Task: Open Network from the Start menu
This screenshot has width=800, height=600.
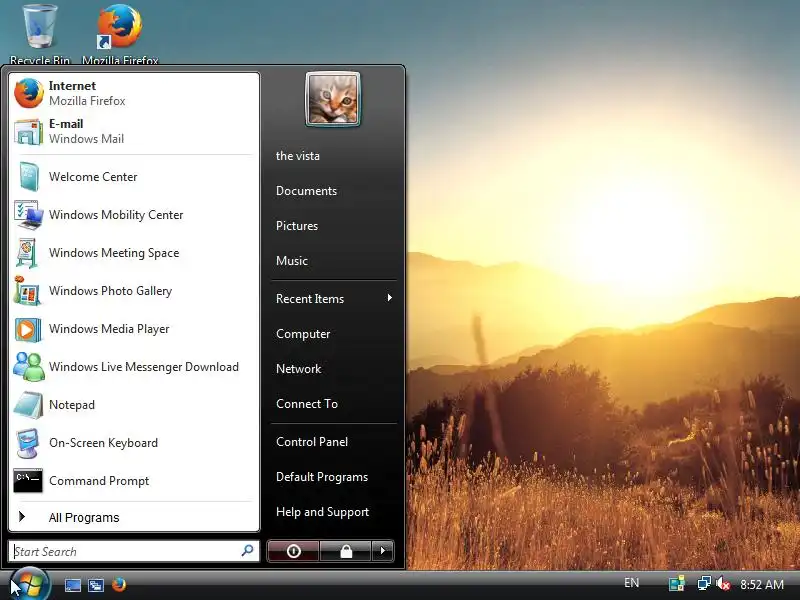Action: pos(298,369)
